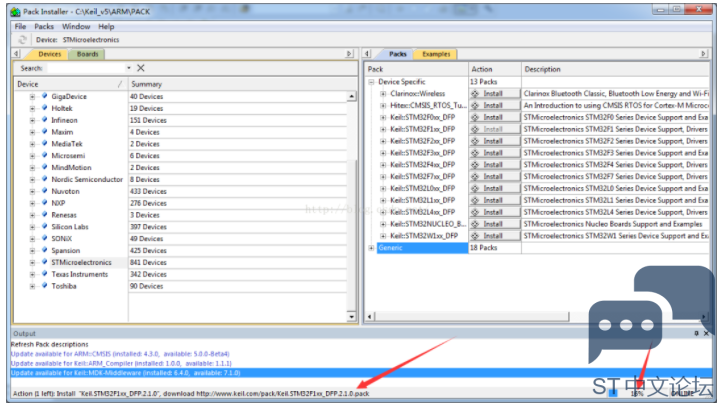This screenshot has height=410, width=726.
Task: Install the Hitex::CMSIS_RTOS_Tu pack
Action: coord(494,106)
